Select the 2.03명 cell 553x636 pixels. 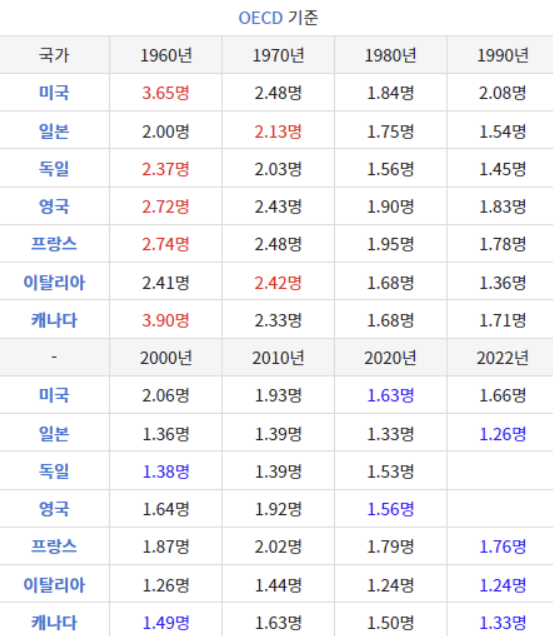pyautogui.click(x=278, y=169)
